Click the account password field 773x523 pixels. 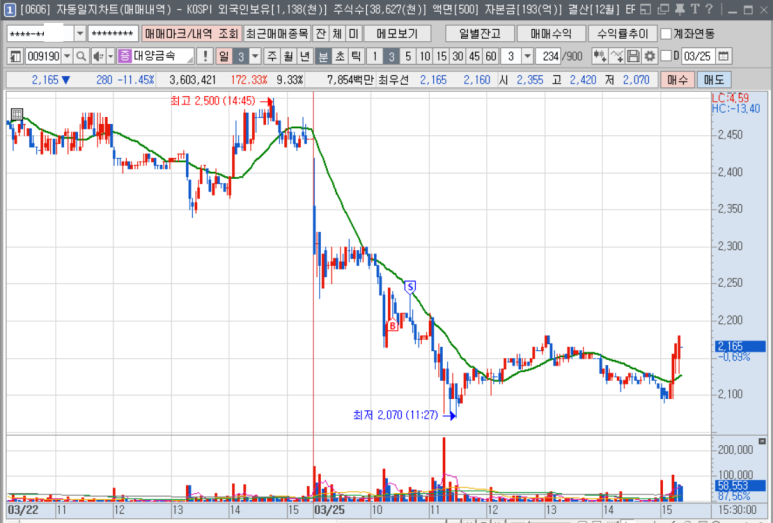click(113, 34)
